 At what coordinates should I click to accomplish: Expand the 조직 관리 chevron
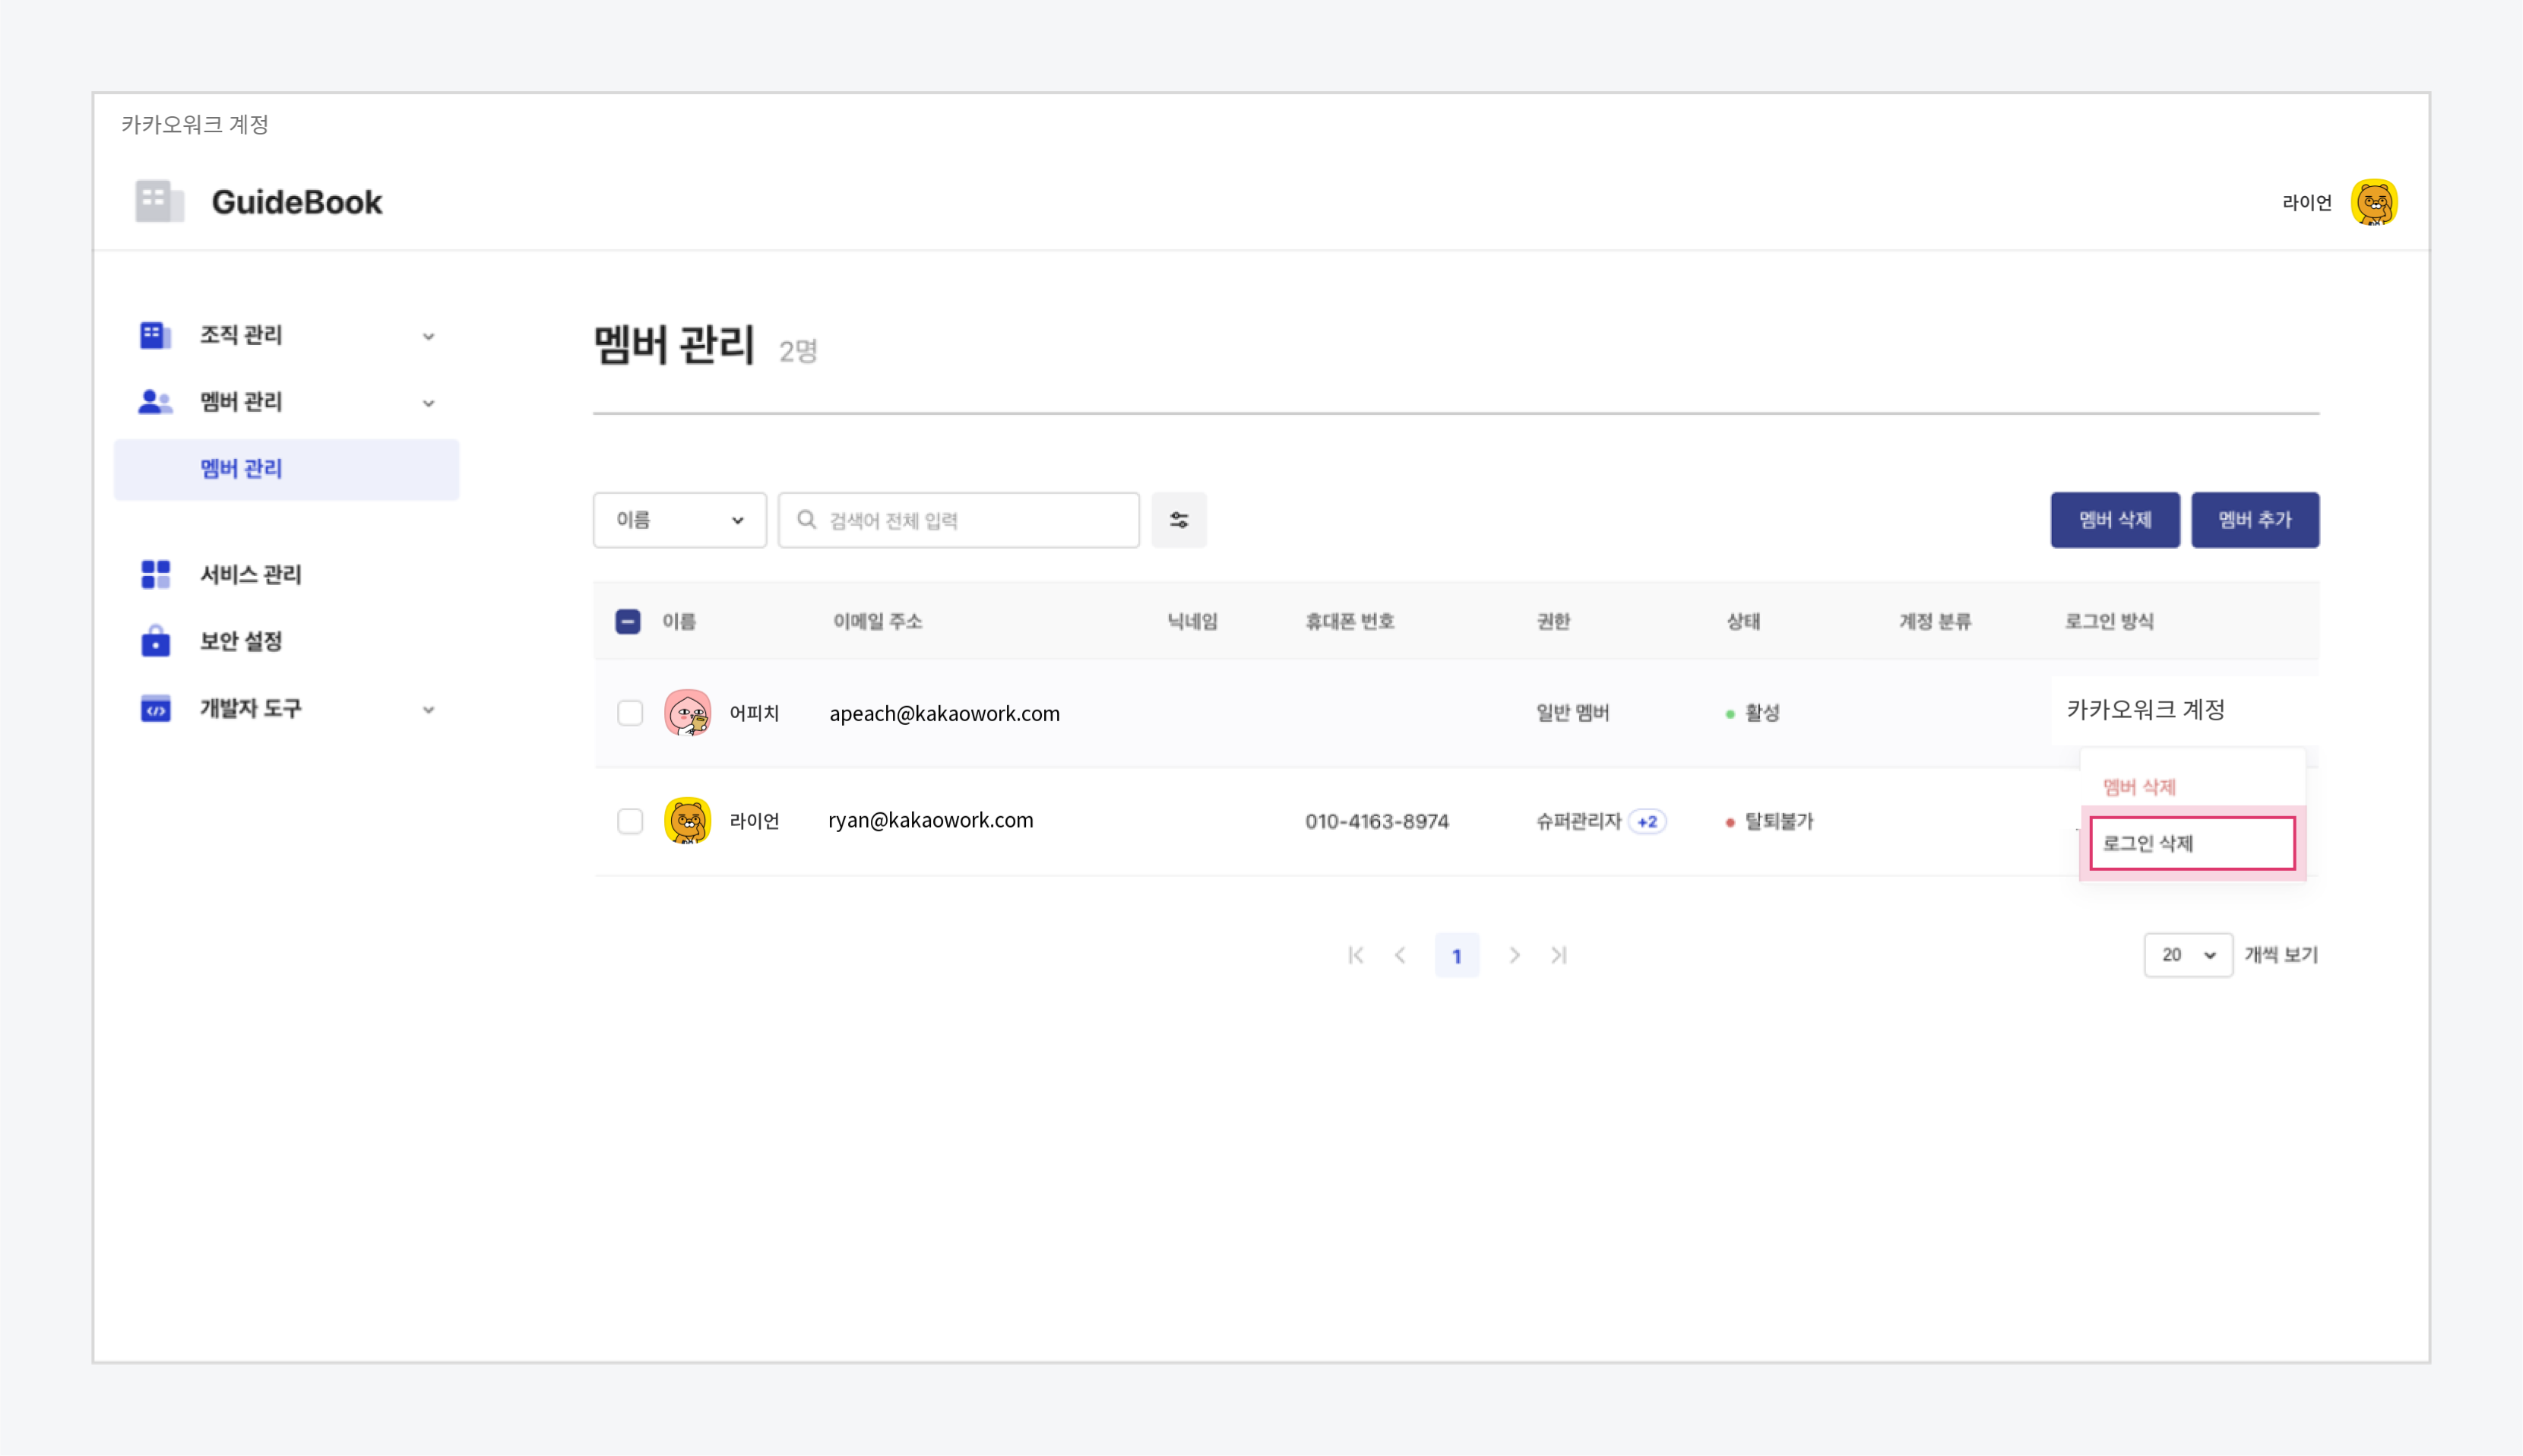point(428,337)
